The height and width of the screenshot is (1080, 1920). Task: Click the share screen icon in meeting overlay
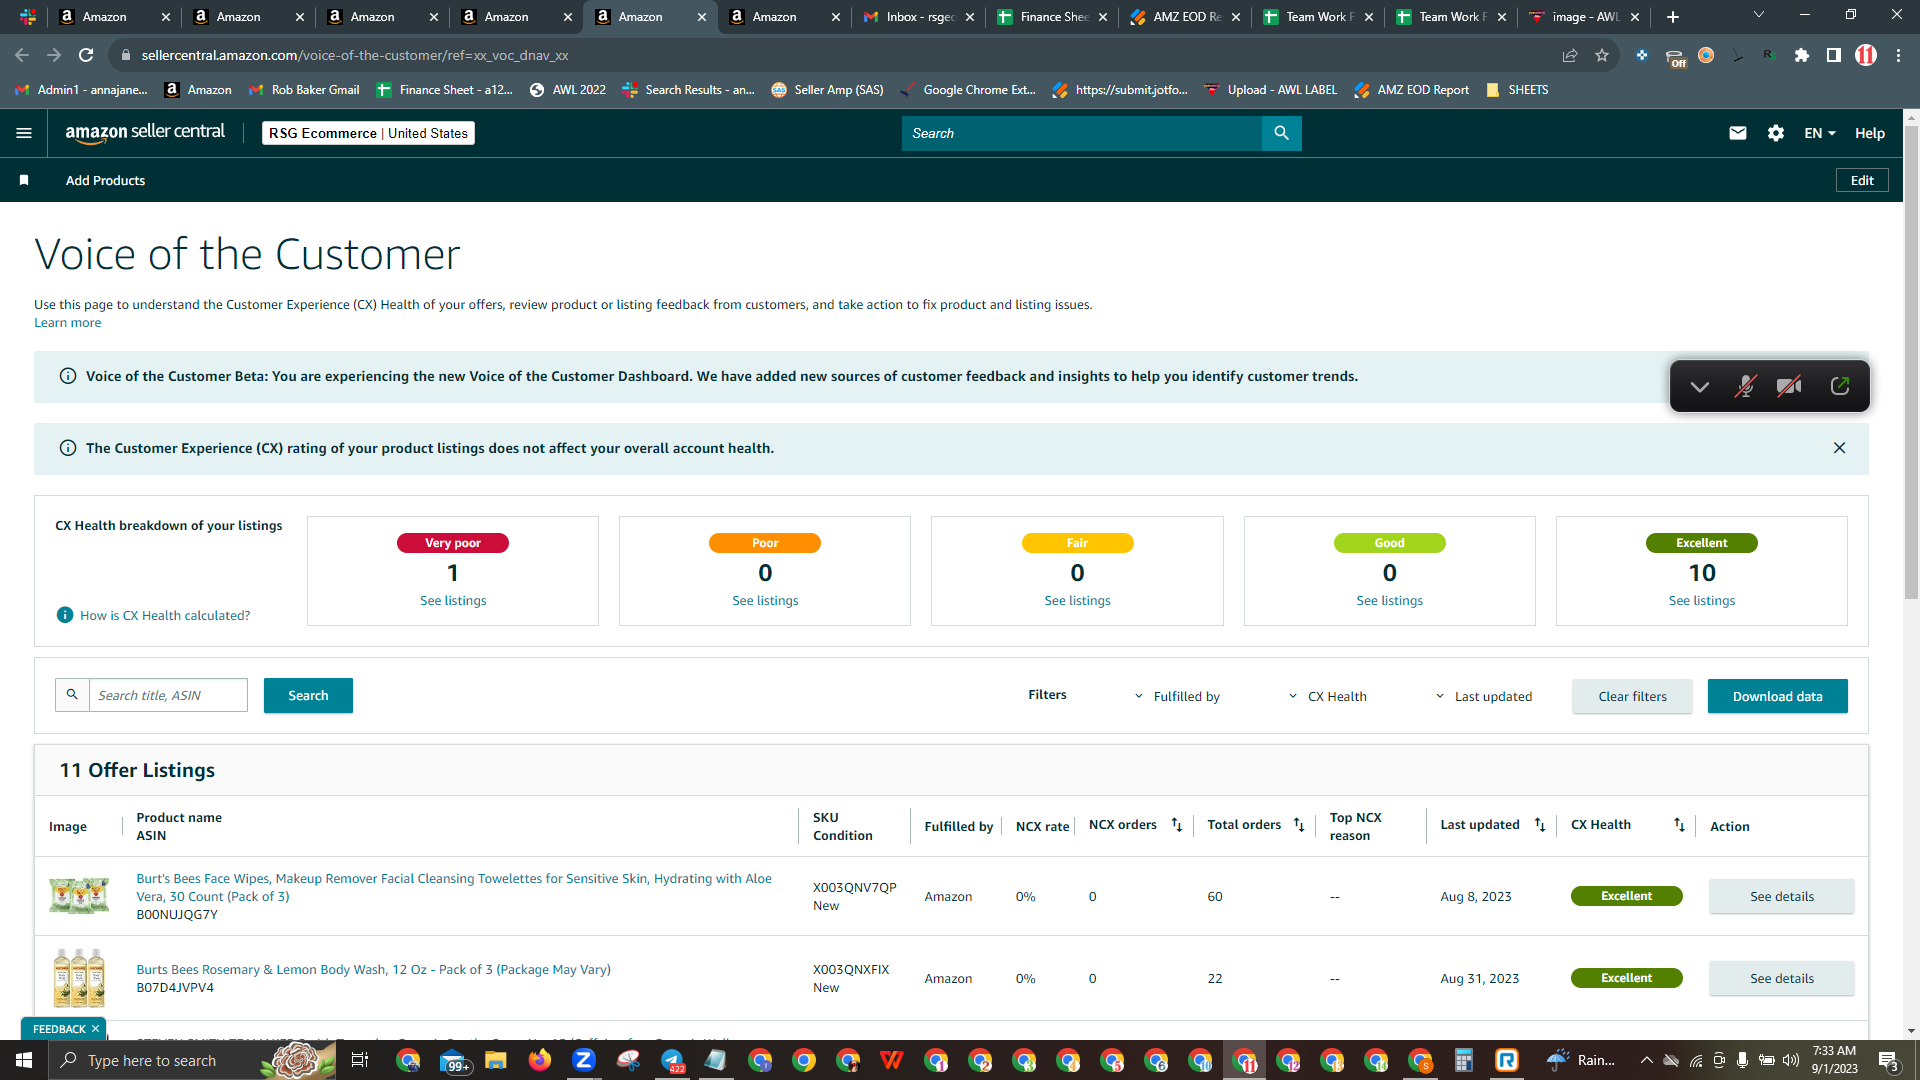point(1839,386)
